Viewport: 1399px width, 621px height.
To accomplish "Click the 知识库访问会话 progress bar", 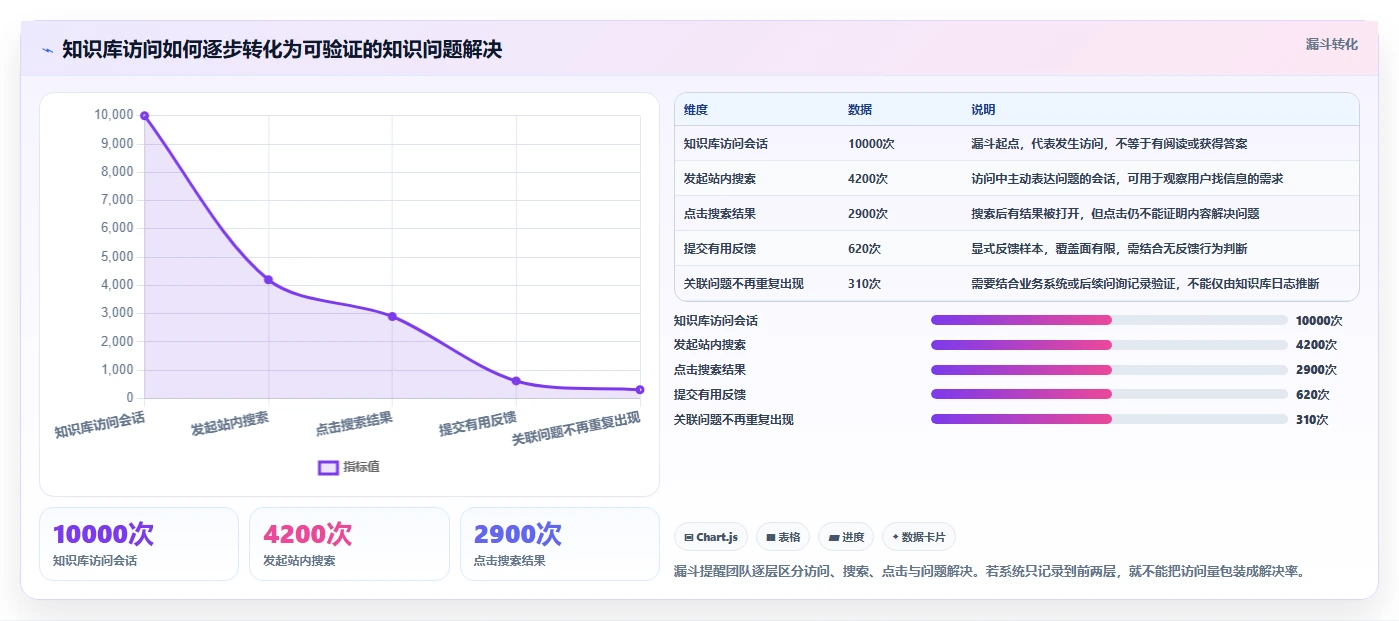I will pyautogui.click(x=1109, y=320).
